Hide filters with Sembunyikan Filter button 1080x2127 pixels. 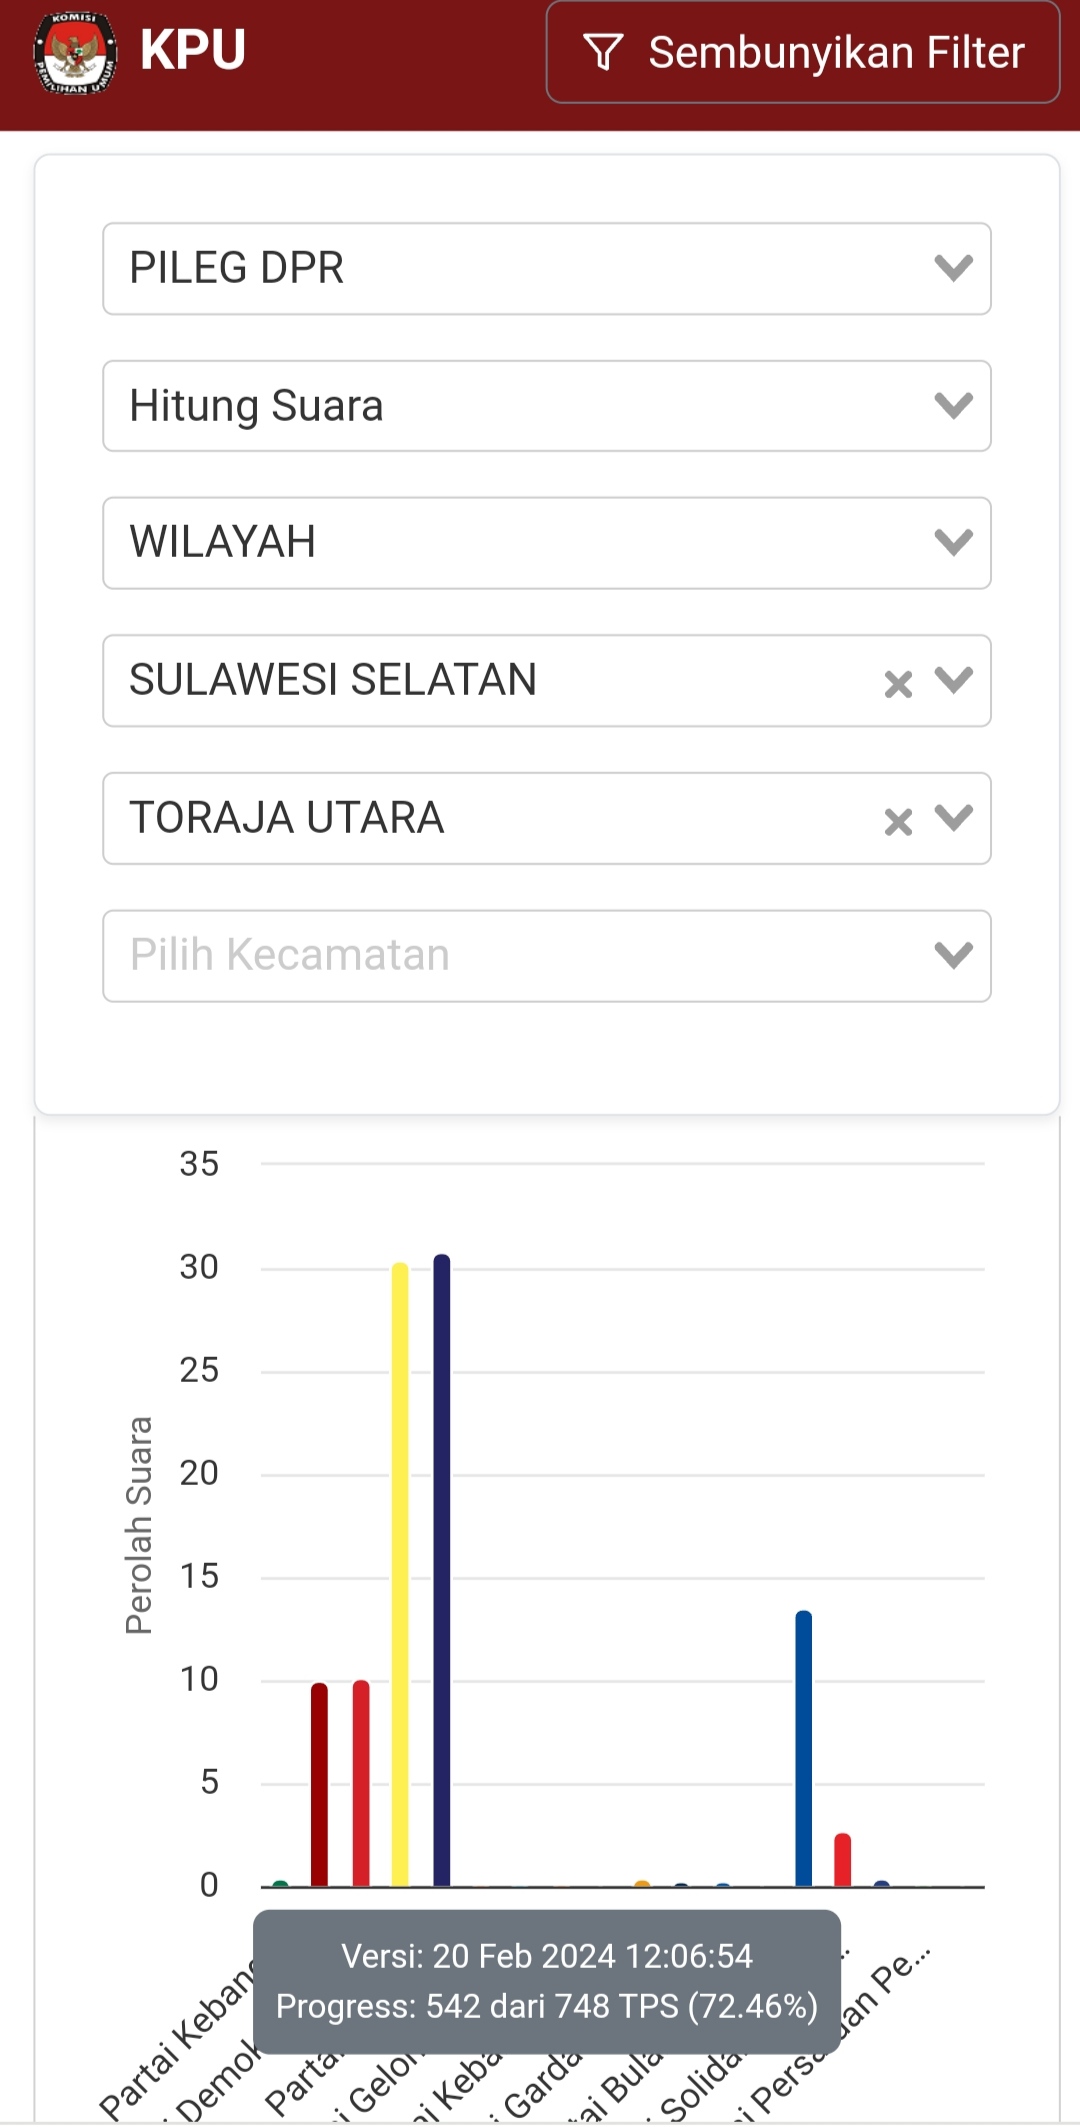pyautogui.click(x=803, y=52)
